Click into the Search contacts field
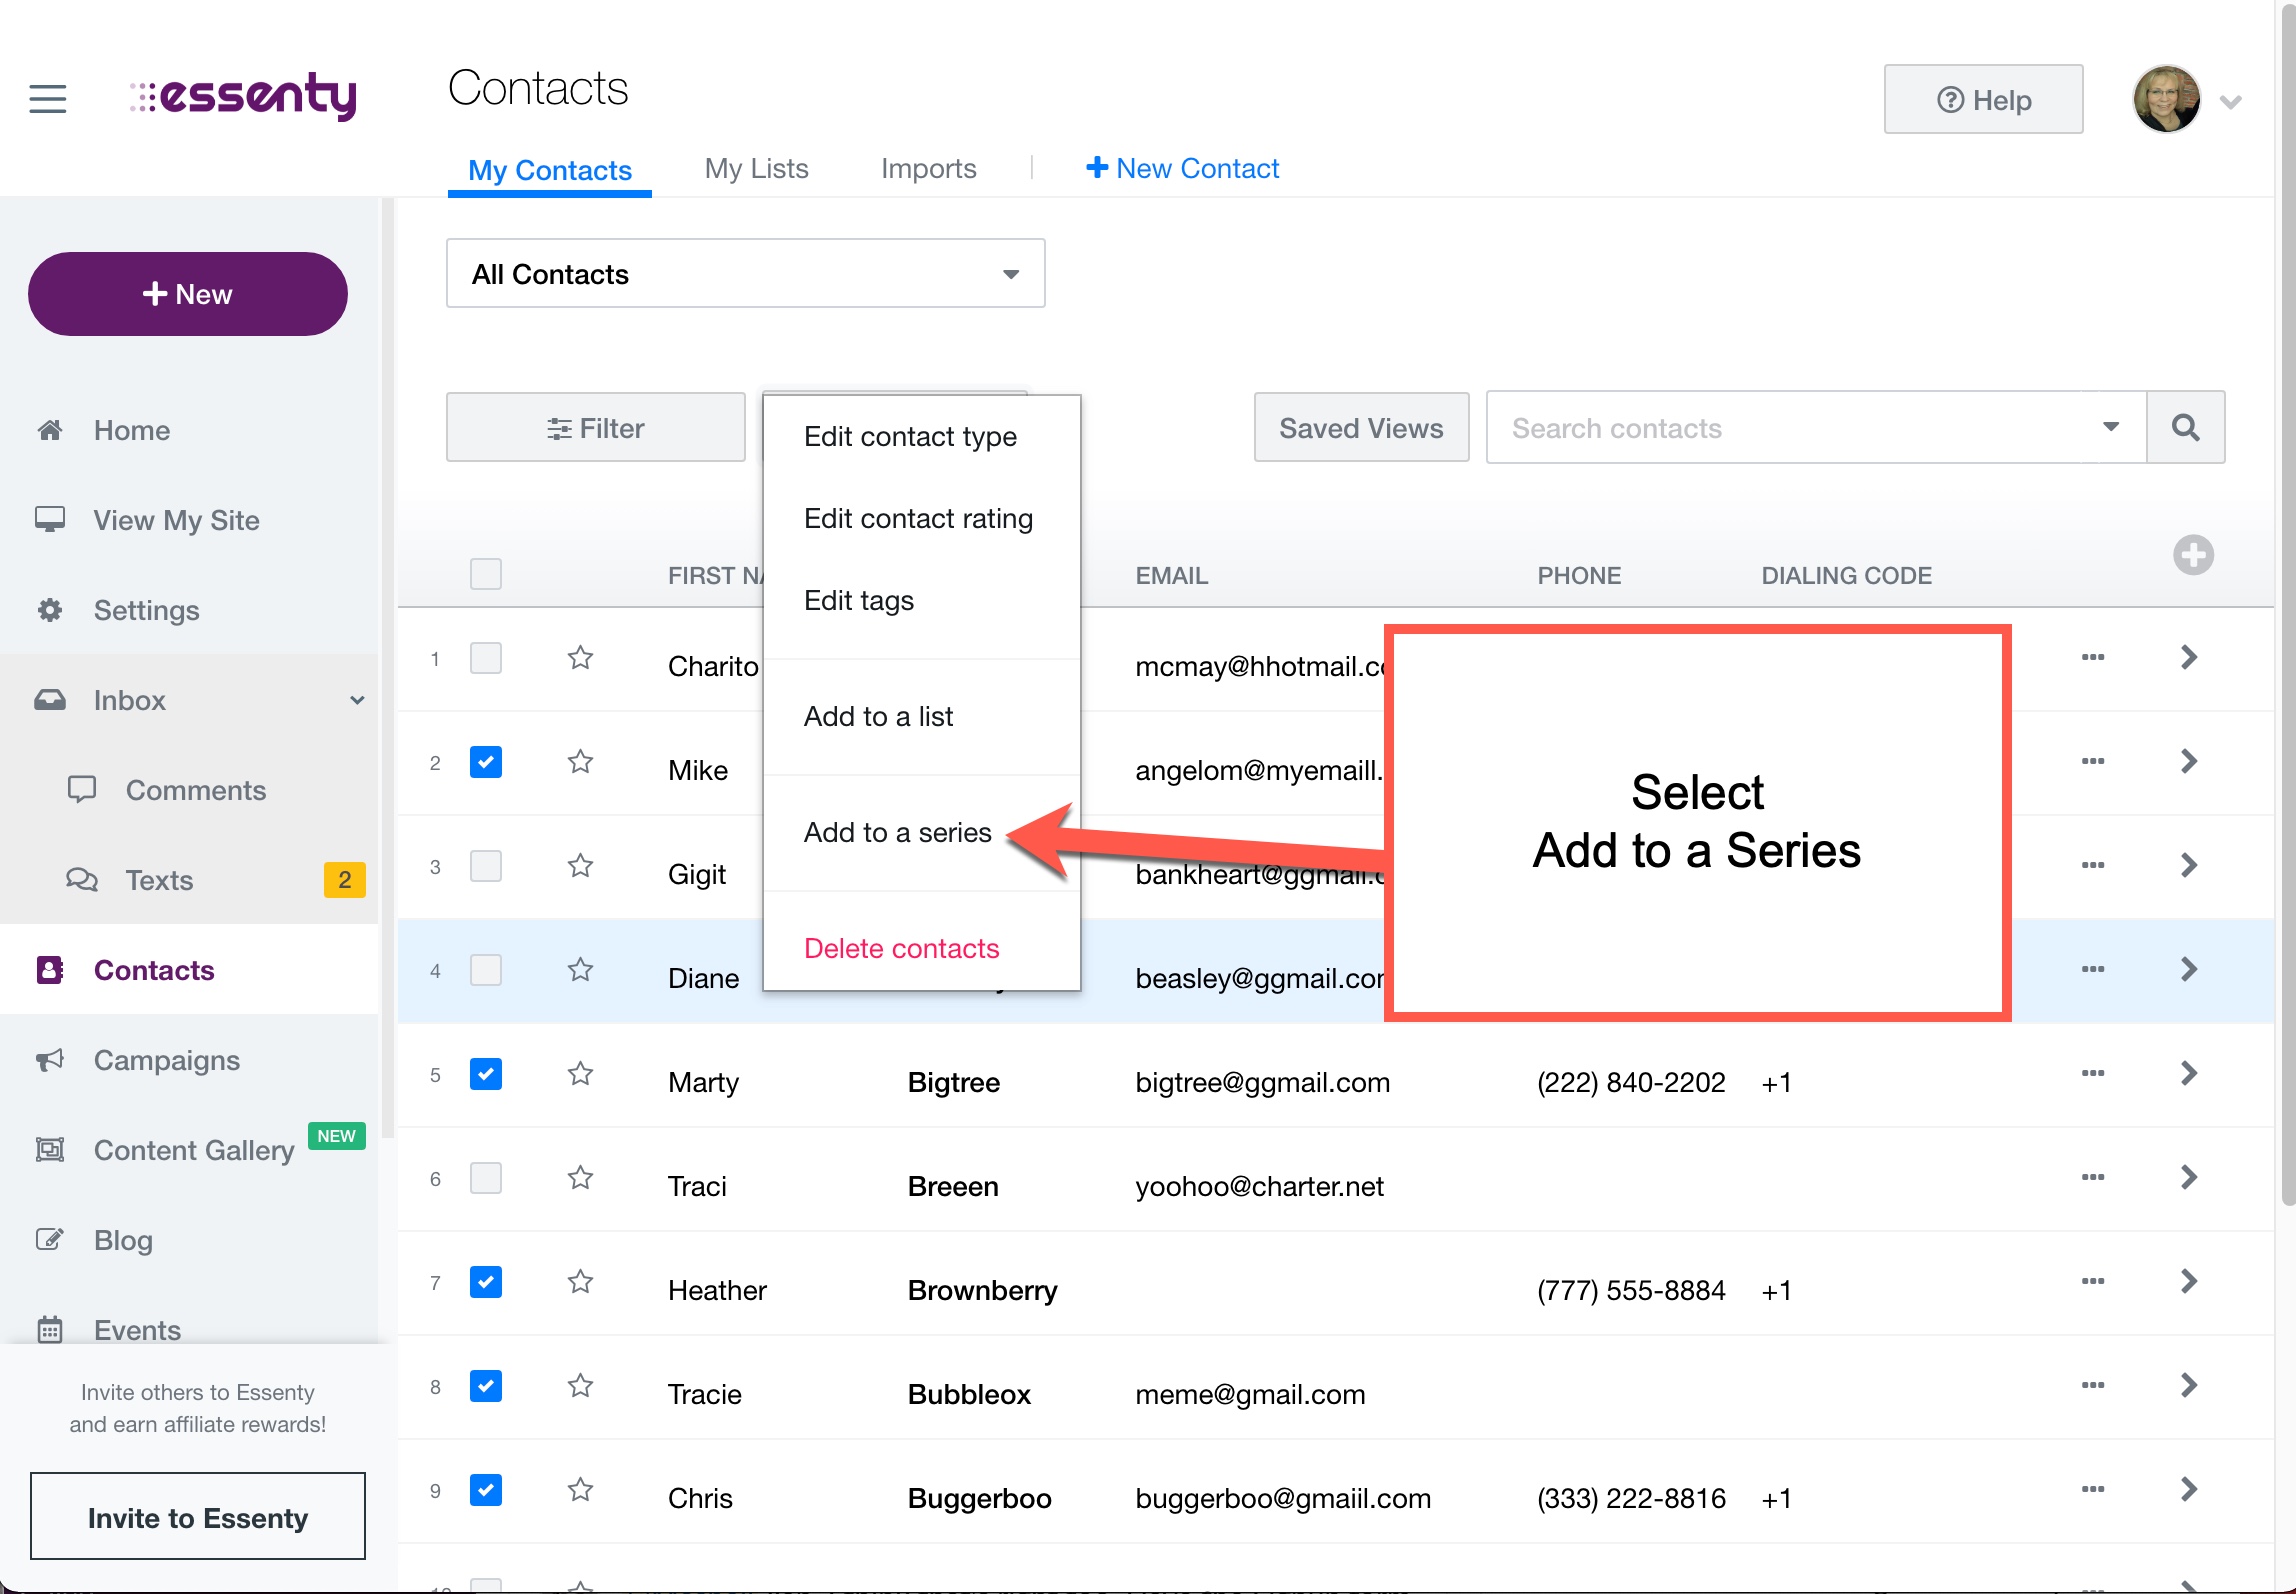 pos(1790,428)
